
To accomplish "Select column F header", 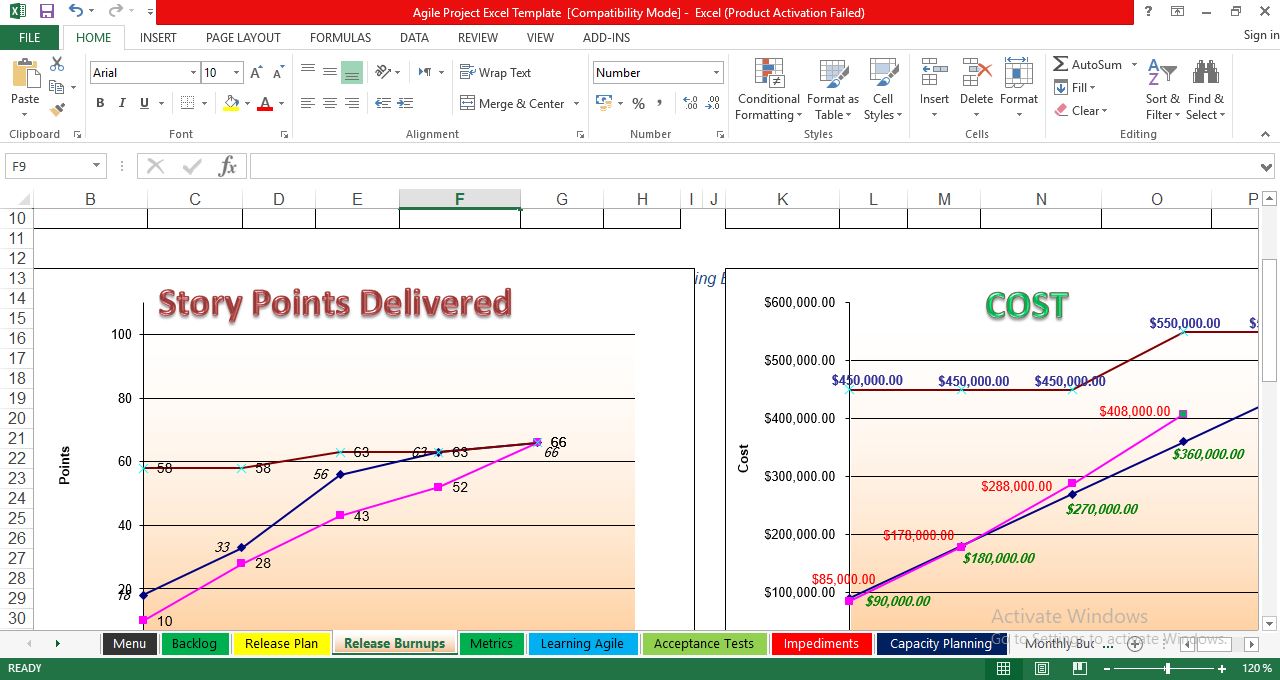I will point(459,199).
